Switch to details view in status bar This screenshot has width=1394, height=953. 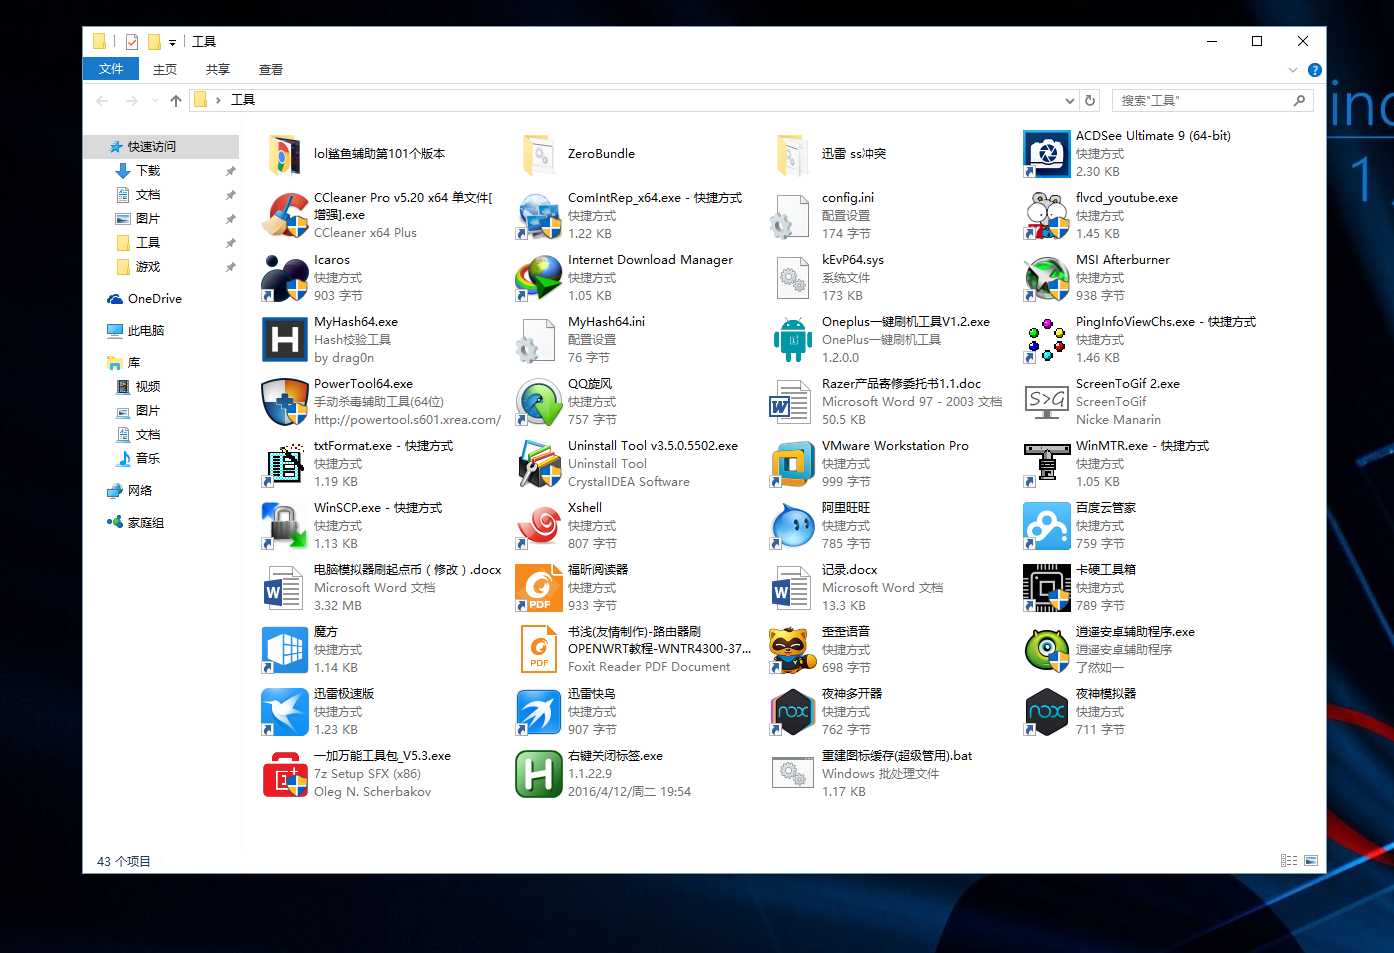pyautogui.click(x=1289, y=860)
